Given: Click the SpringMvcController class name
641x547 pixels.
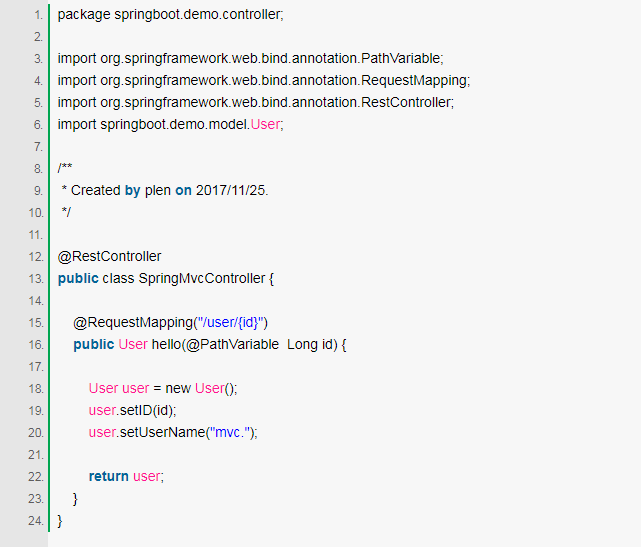Looking at the screenshot, I should tap(202, 279).
